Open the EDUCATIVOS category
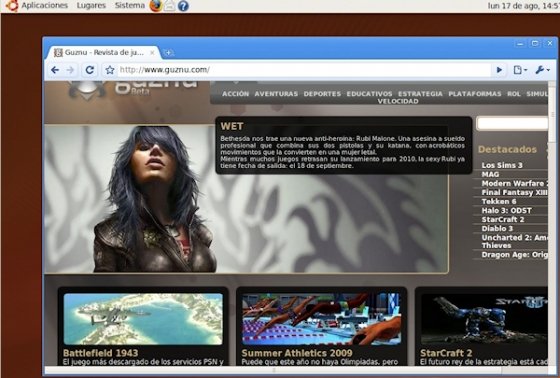 [x=369, y=94]
